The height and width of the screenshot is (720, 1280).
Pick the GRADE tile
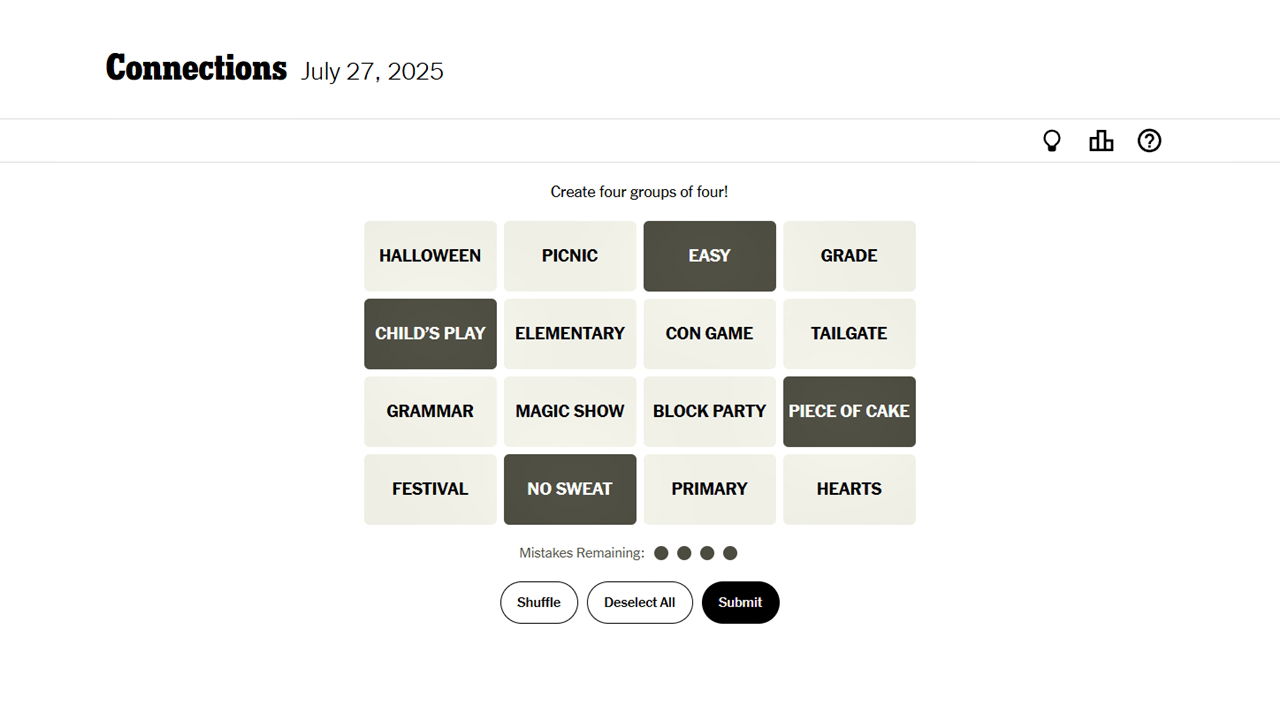coord(849,256)
